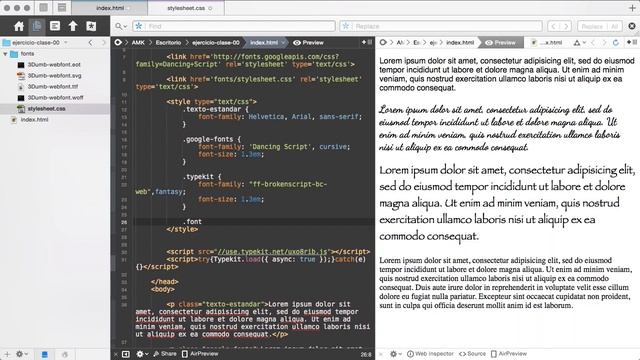The width and height of the screenshot is (640, 360).
Task: Click the wildcard star in Replace field
Action: [x=346, y=26]
